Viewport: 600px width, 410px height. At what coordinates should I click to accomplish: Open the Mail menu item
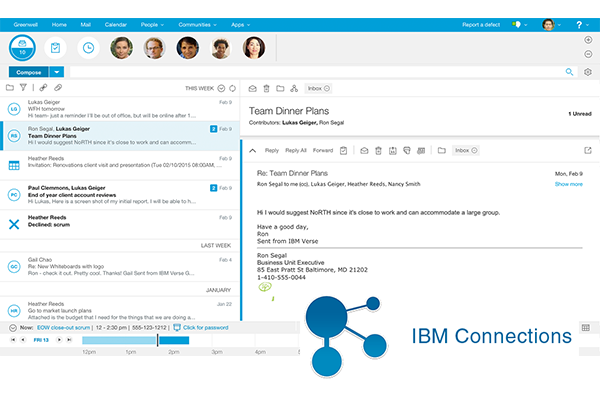[x=85, y=25]
